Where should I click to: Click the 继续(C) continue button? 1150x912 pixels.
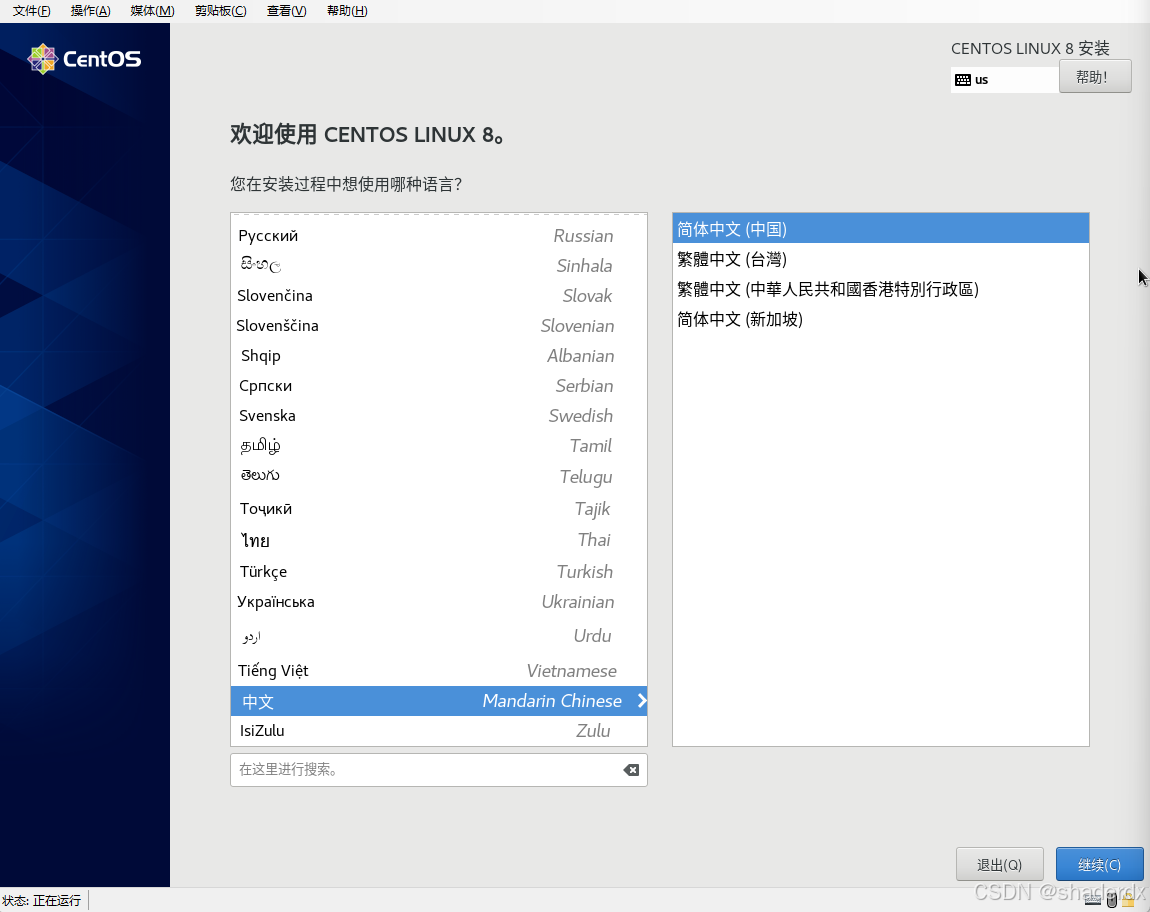[1099, 864]
